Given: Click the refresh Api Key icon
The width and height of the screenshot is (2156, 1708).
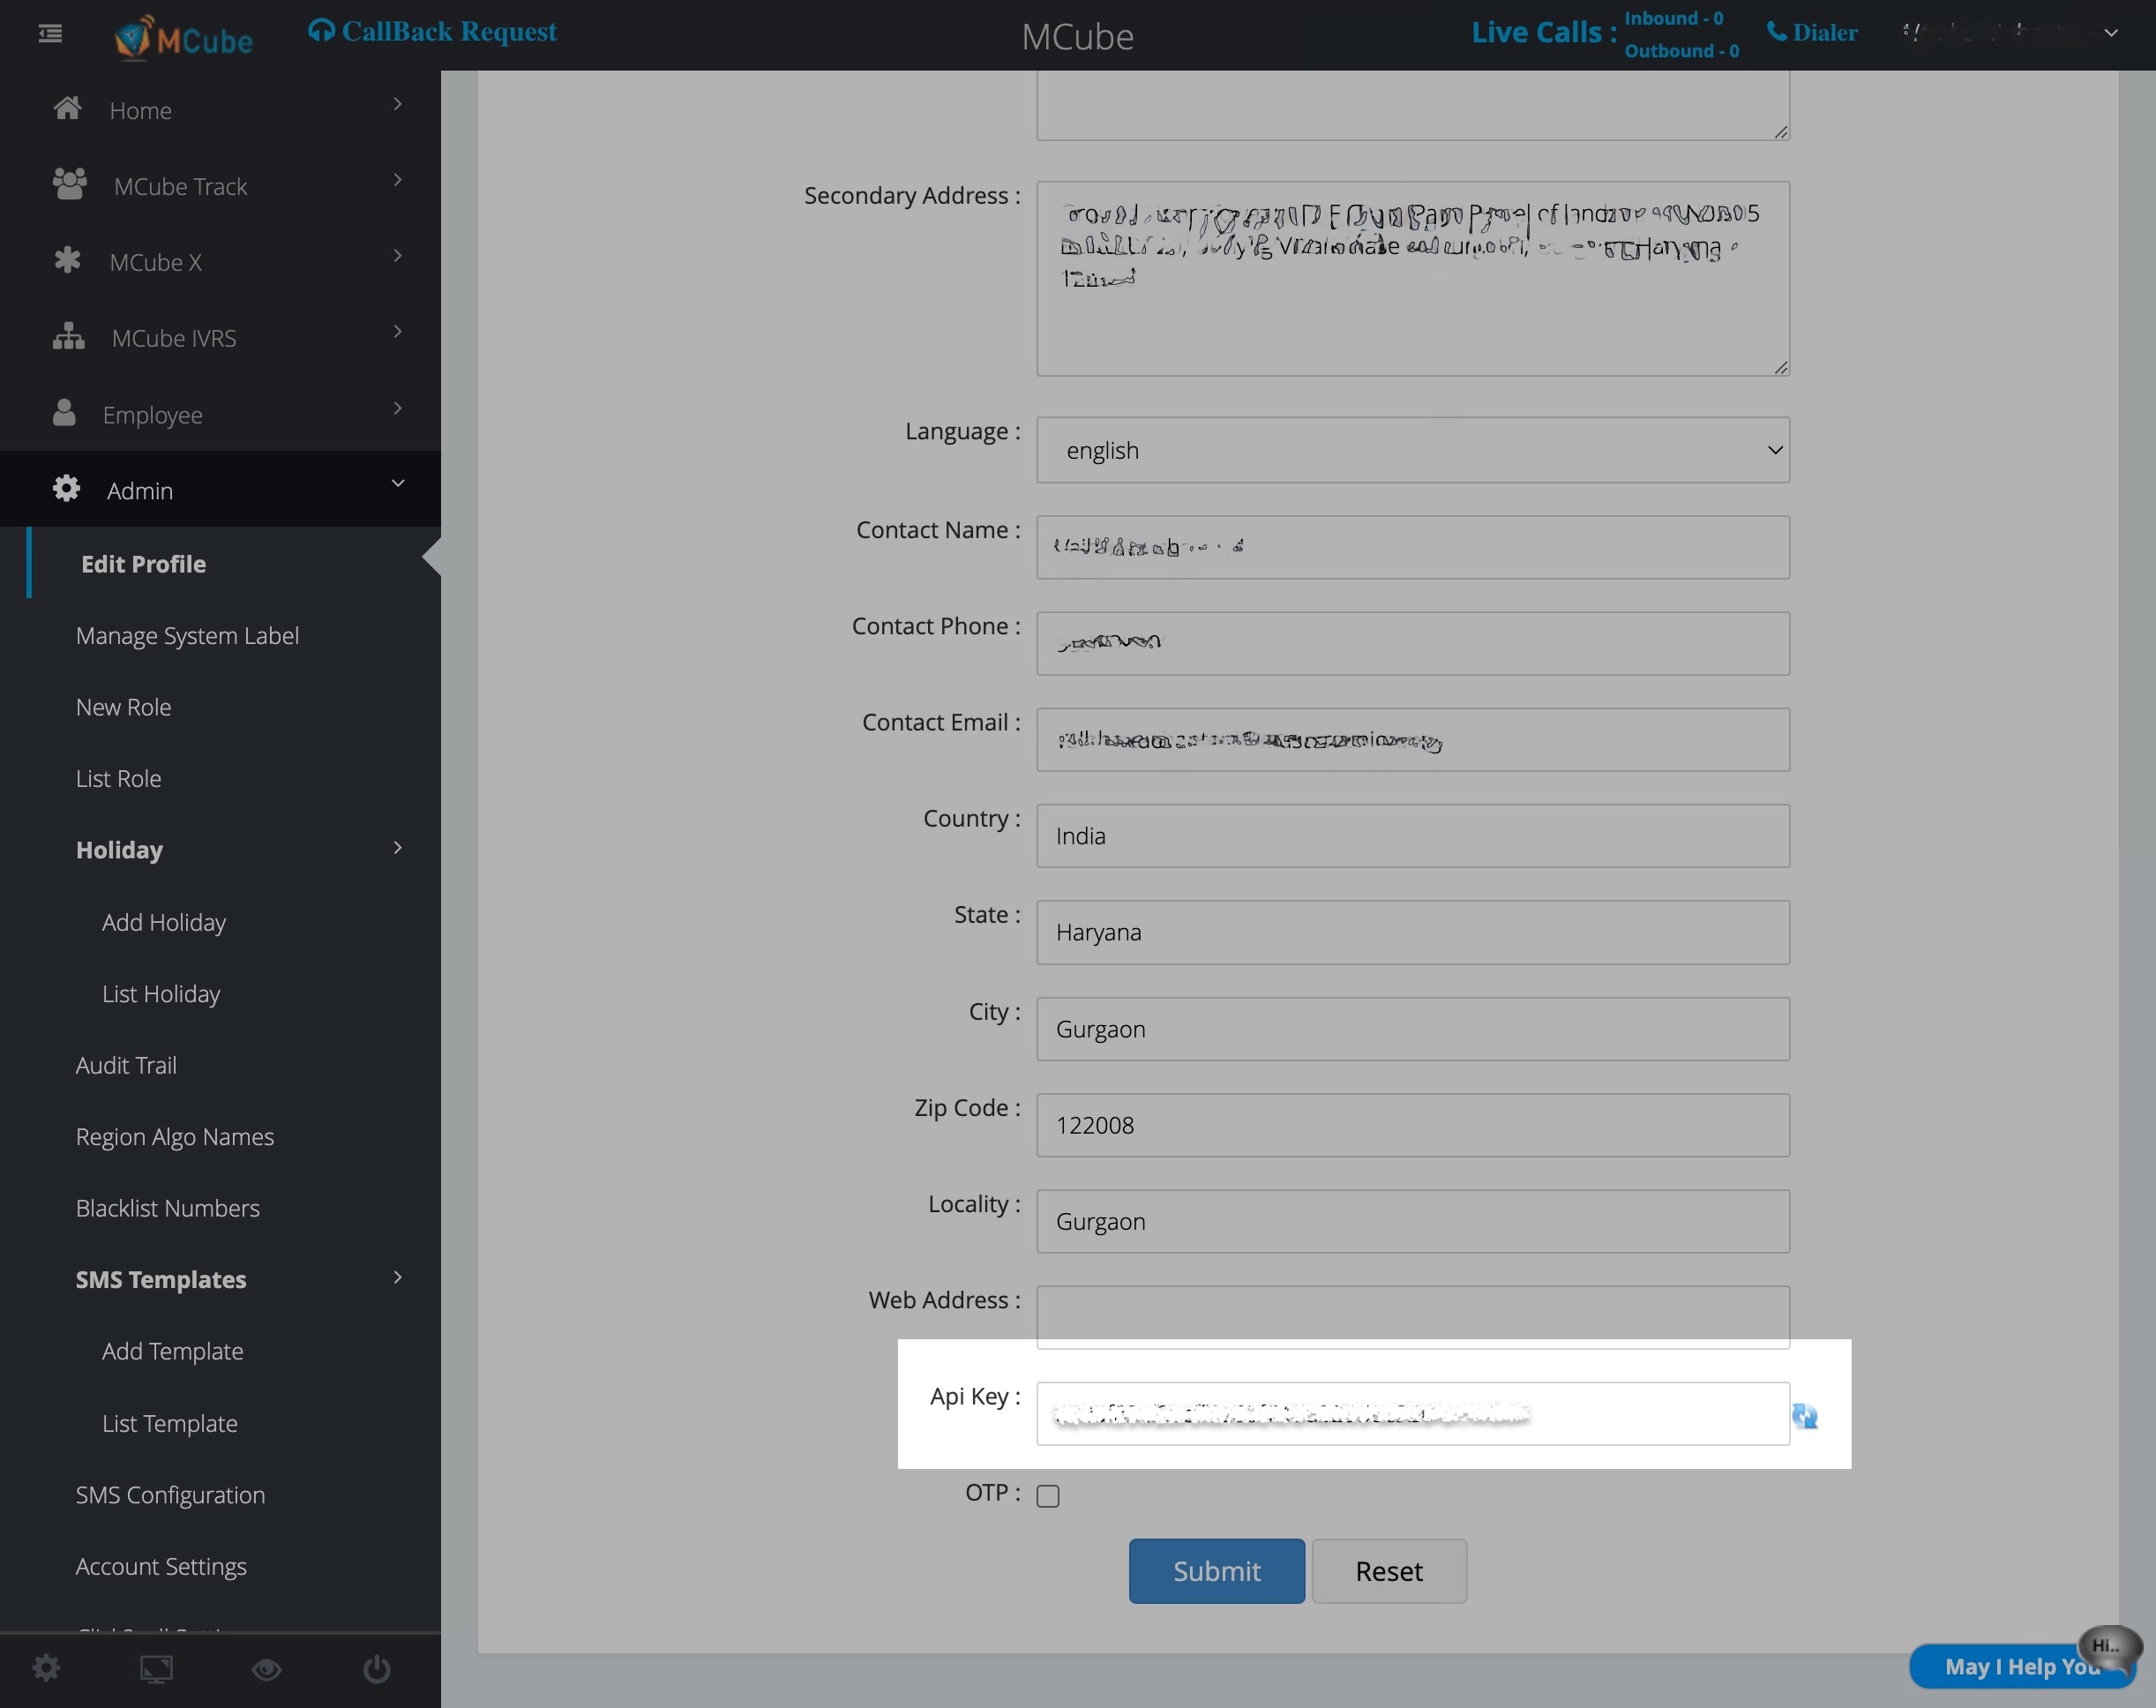Looking at the screenshot, I should click(1804, 1415).
